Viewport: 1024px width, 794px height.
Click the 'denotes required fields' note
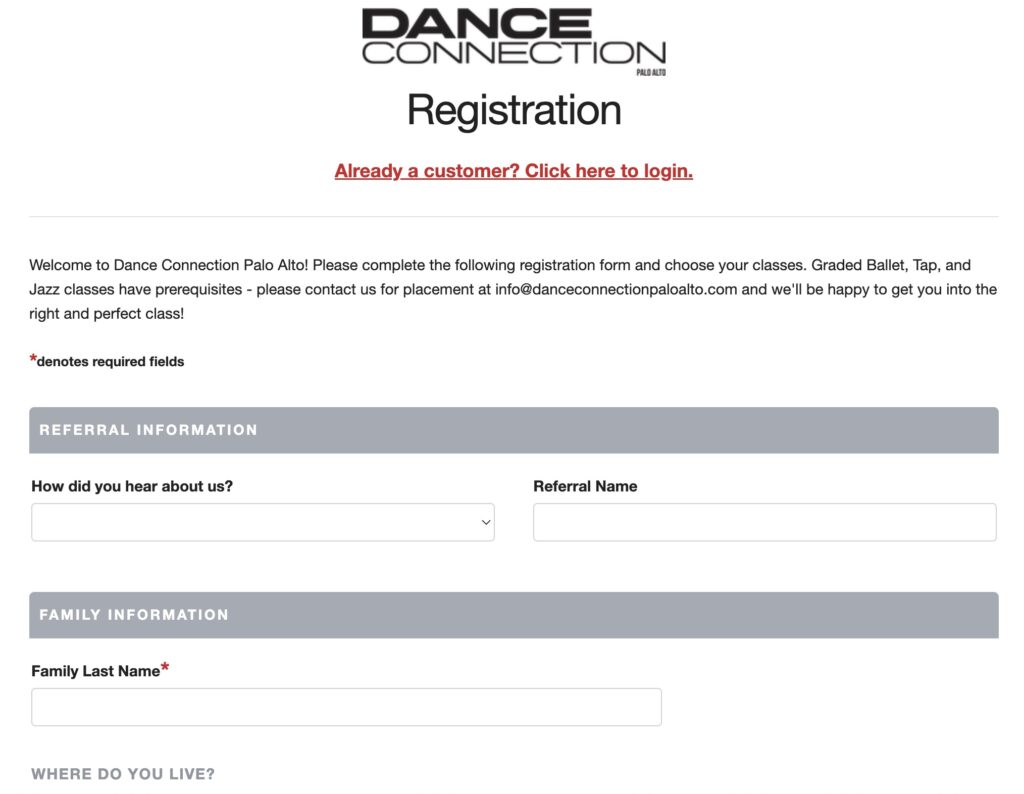tap(110, 362)
